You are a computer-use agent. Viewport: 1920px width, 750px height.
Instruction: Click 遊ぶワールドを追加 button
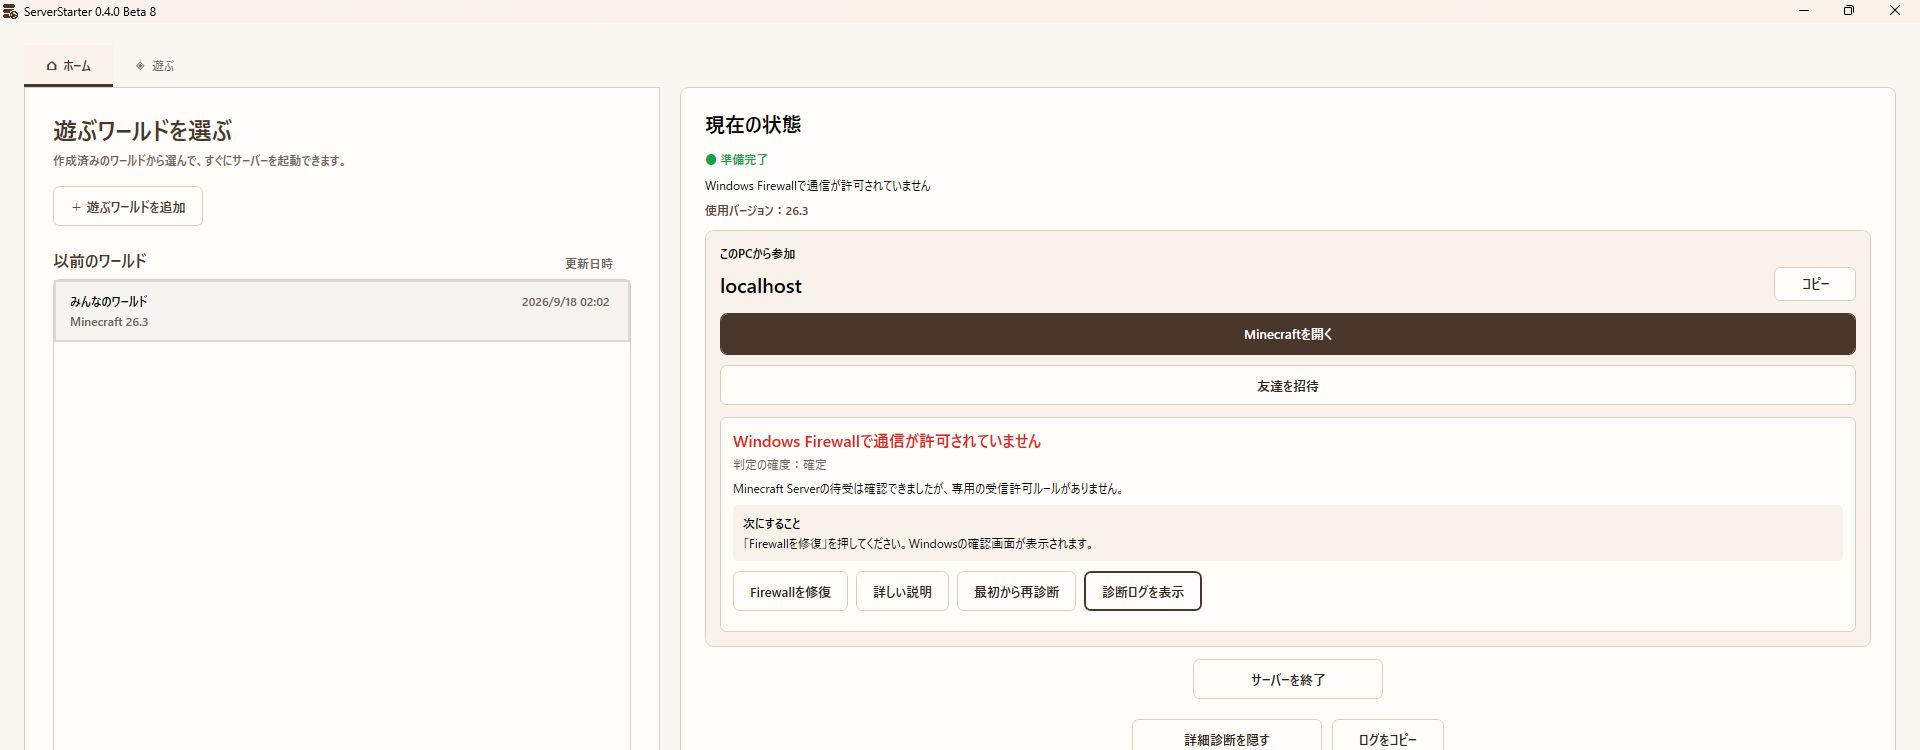(x=128, y=206)
